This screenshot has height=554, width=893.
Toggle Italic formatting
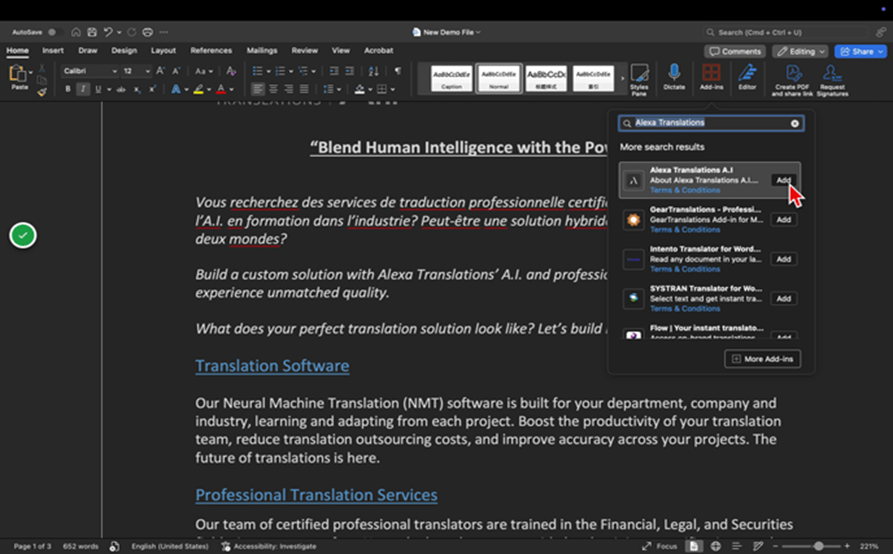(83, 89)
